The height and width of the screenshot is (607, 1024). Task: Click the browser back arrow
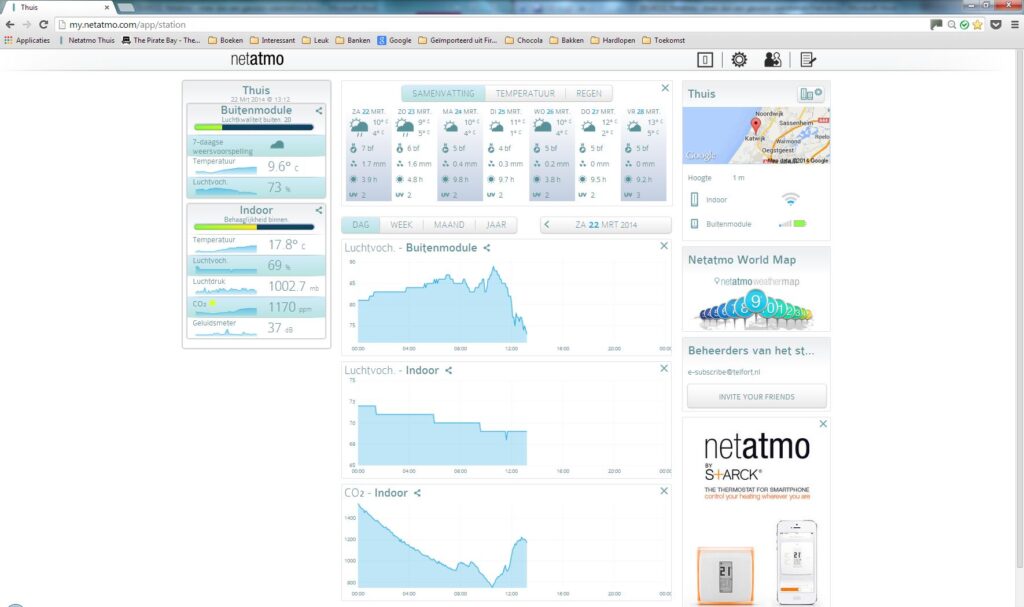(x=10, y=25)
